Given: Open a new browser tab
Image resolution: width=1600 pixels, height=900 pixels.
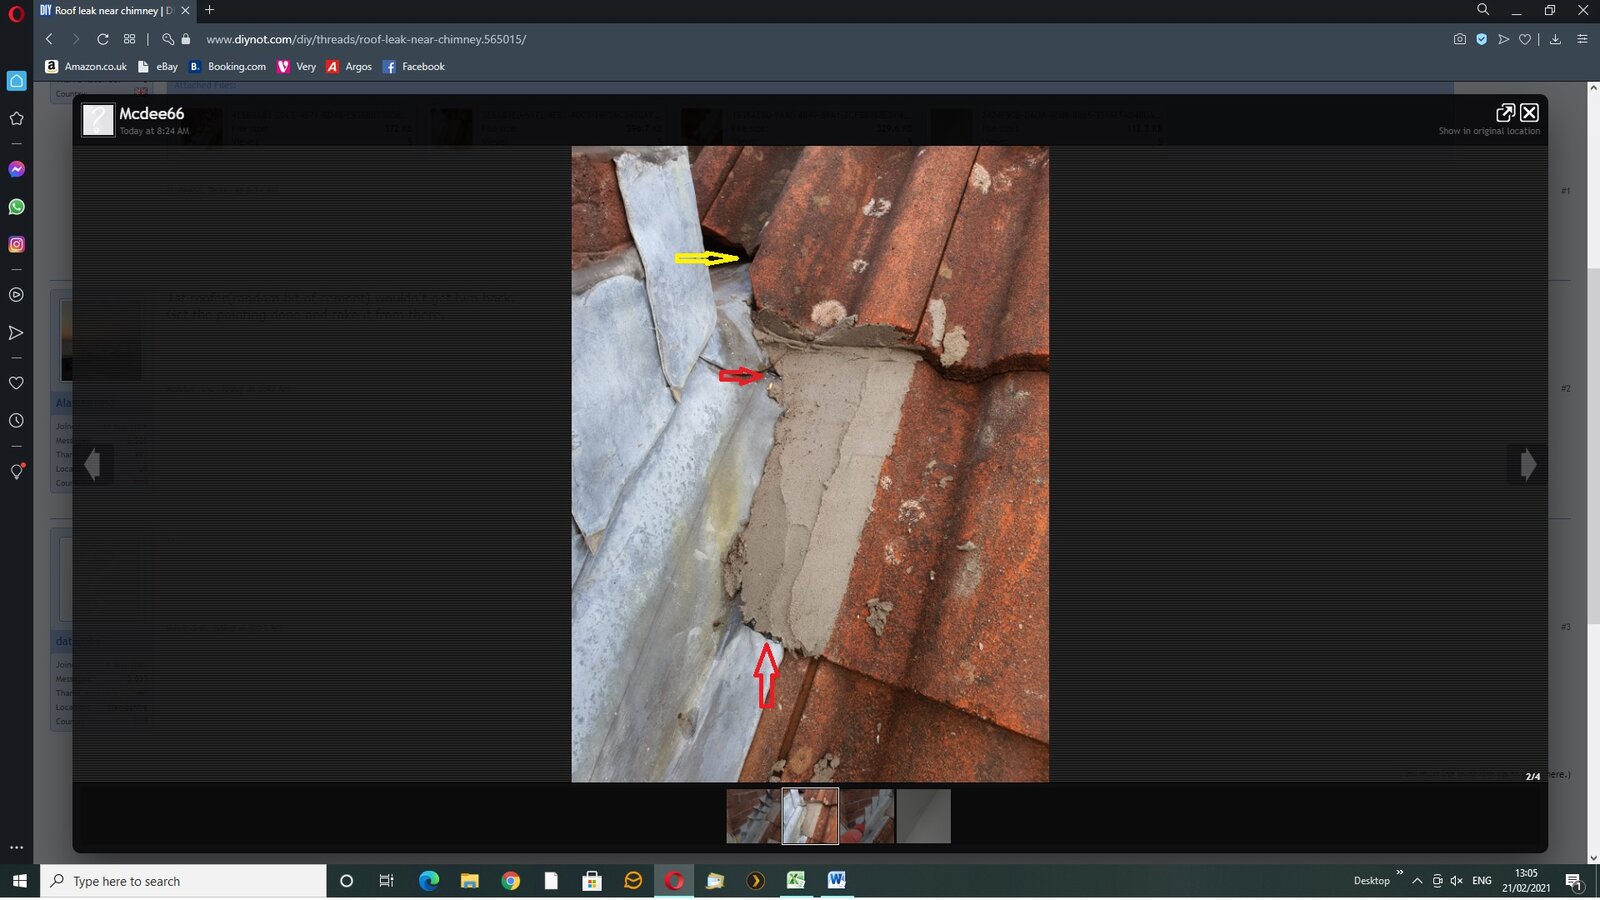Looking at the screenshot, I should pos(209,10).
